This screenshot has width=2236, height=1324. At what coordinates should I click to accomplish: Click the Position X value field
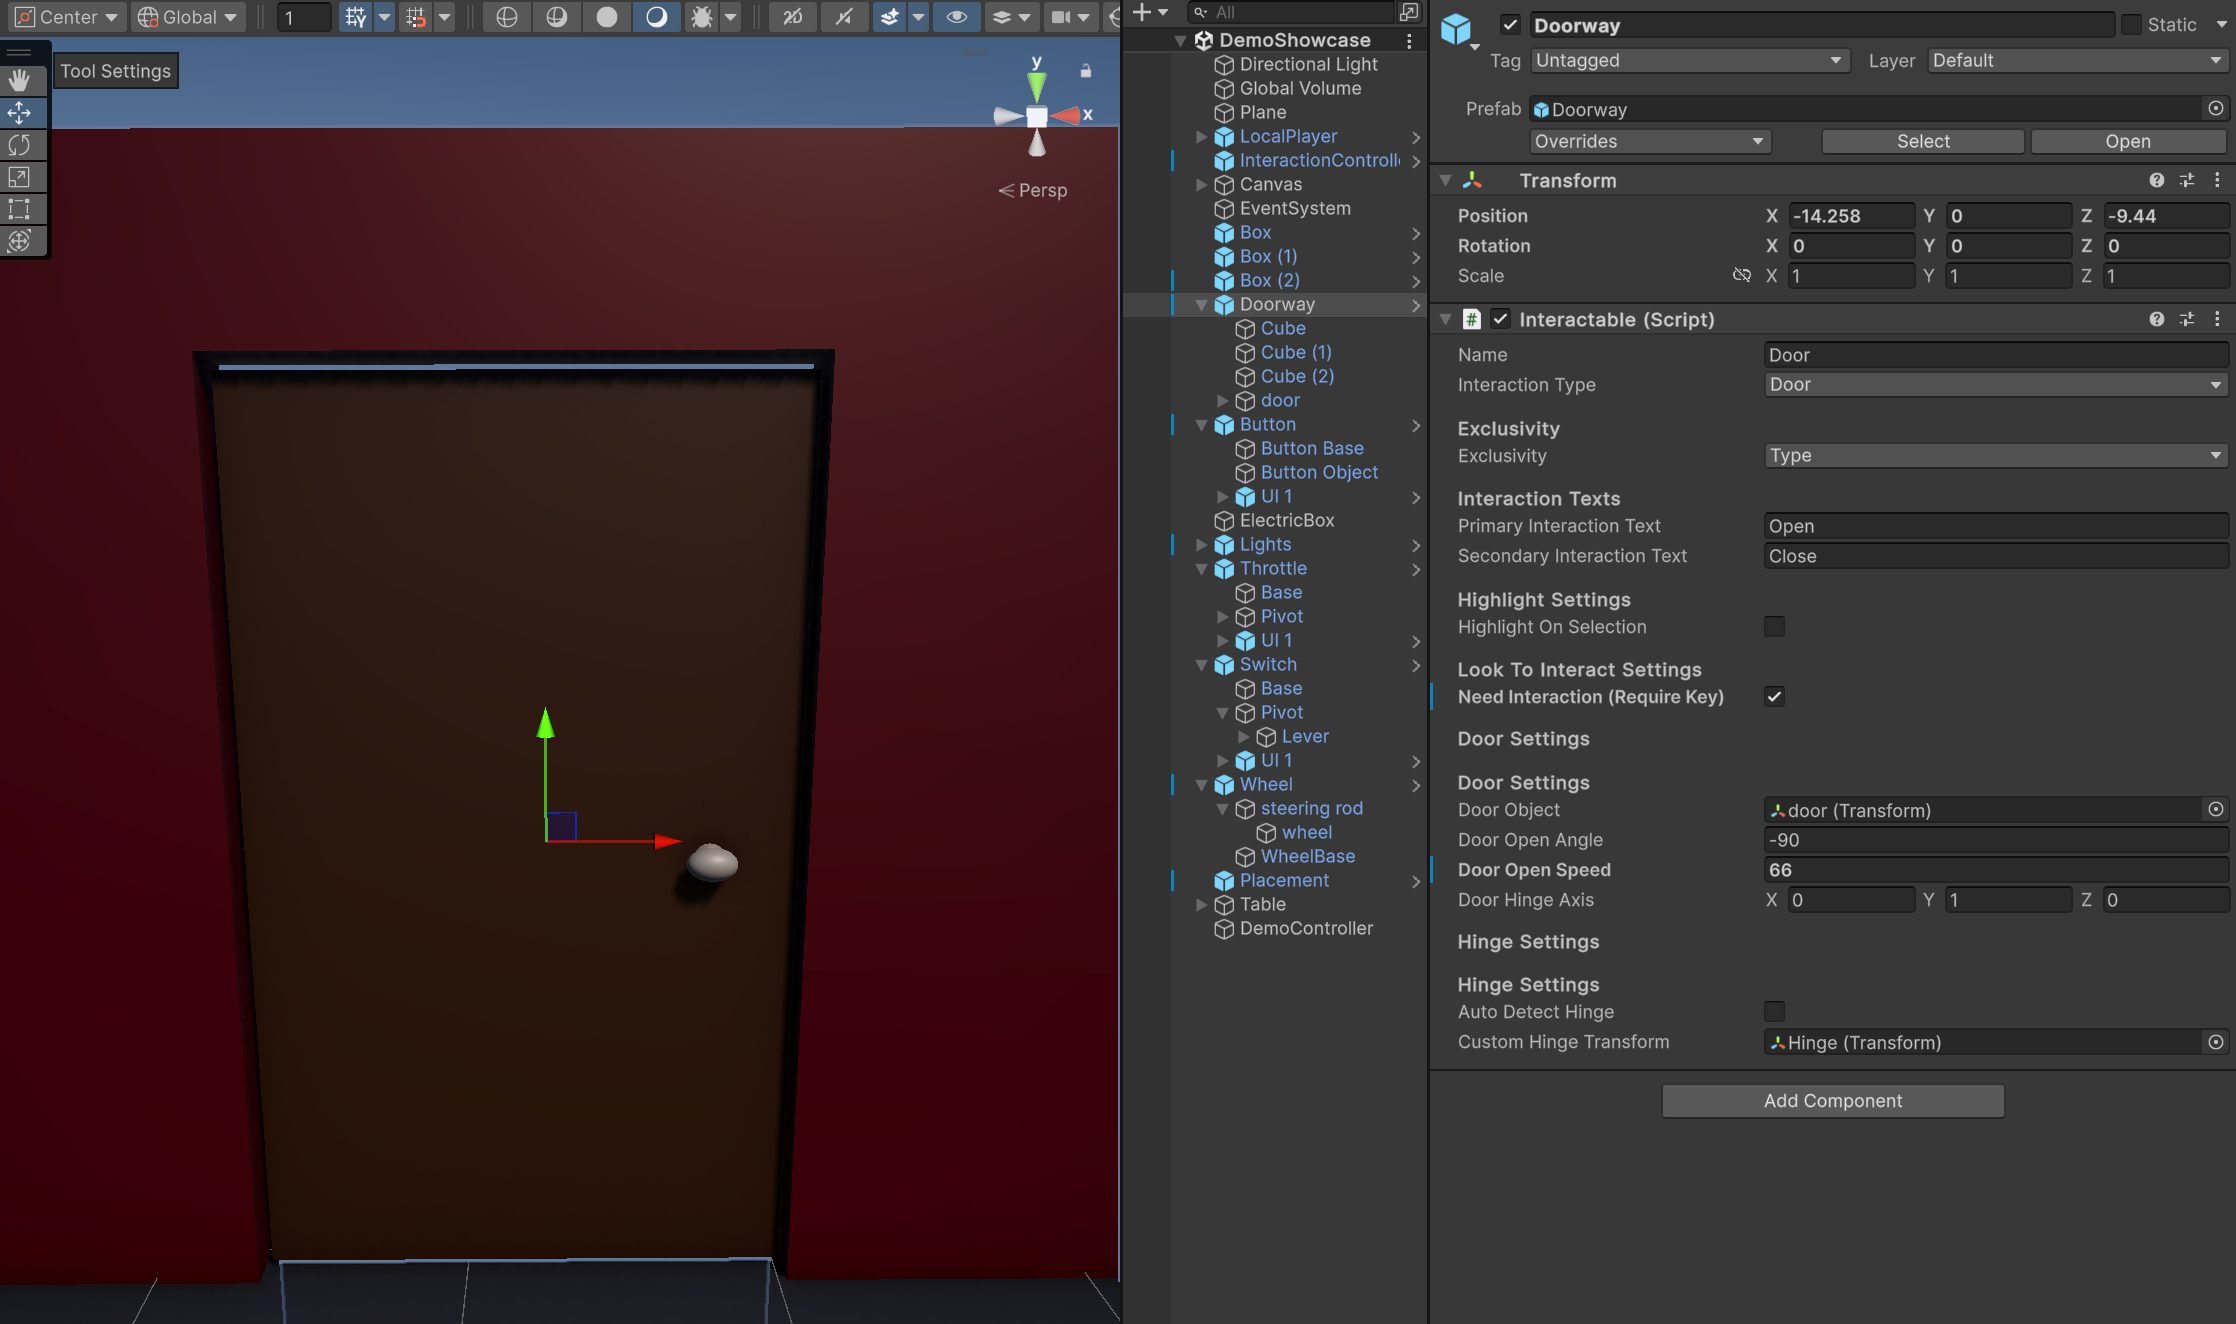click(1851, 216)
